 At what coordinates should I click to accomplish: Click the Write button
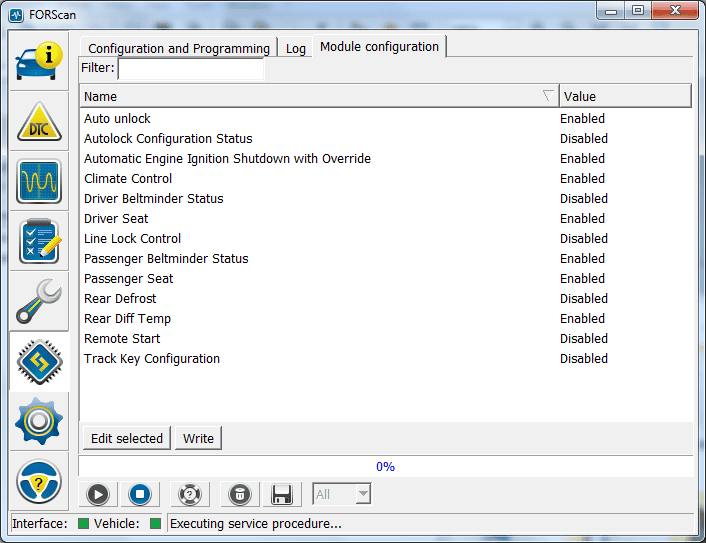(198, 438)
